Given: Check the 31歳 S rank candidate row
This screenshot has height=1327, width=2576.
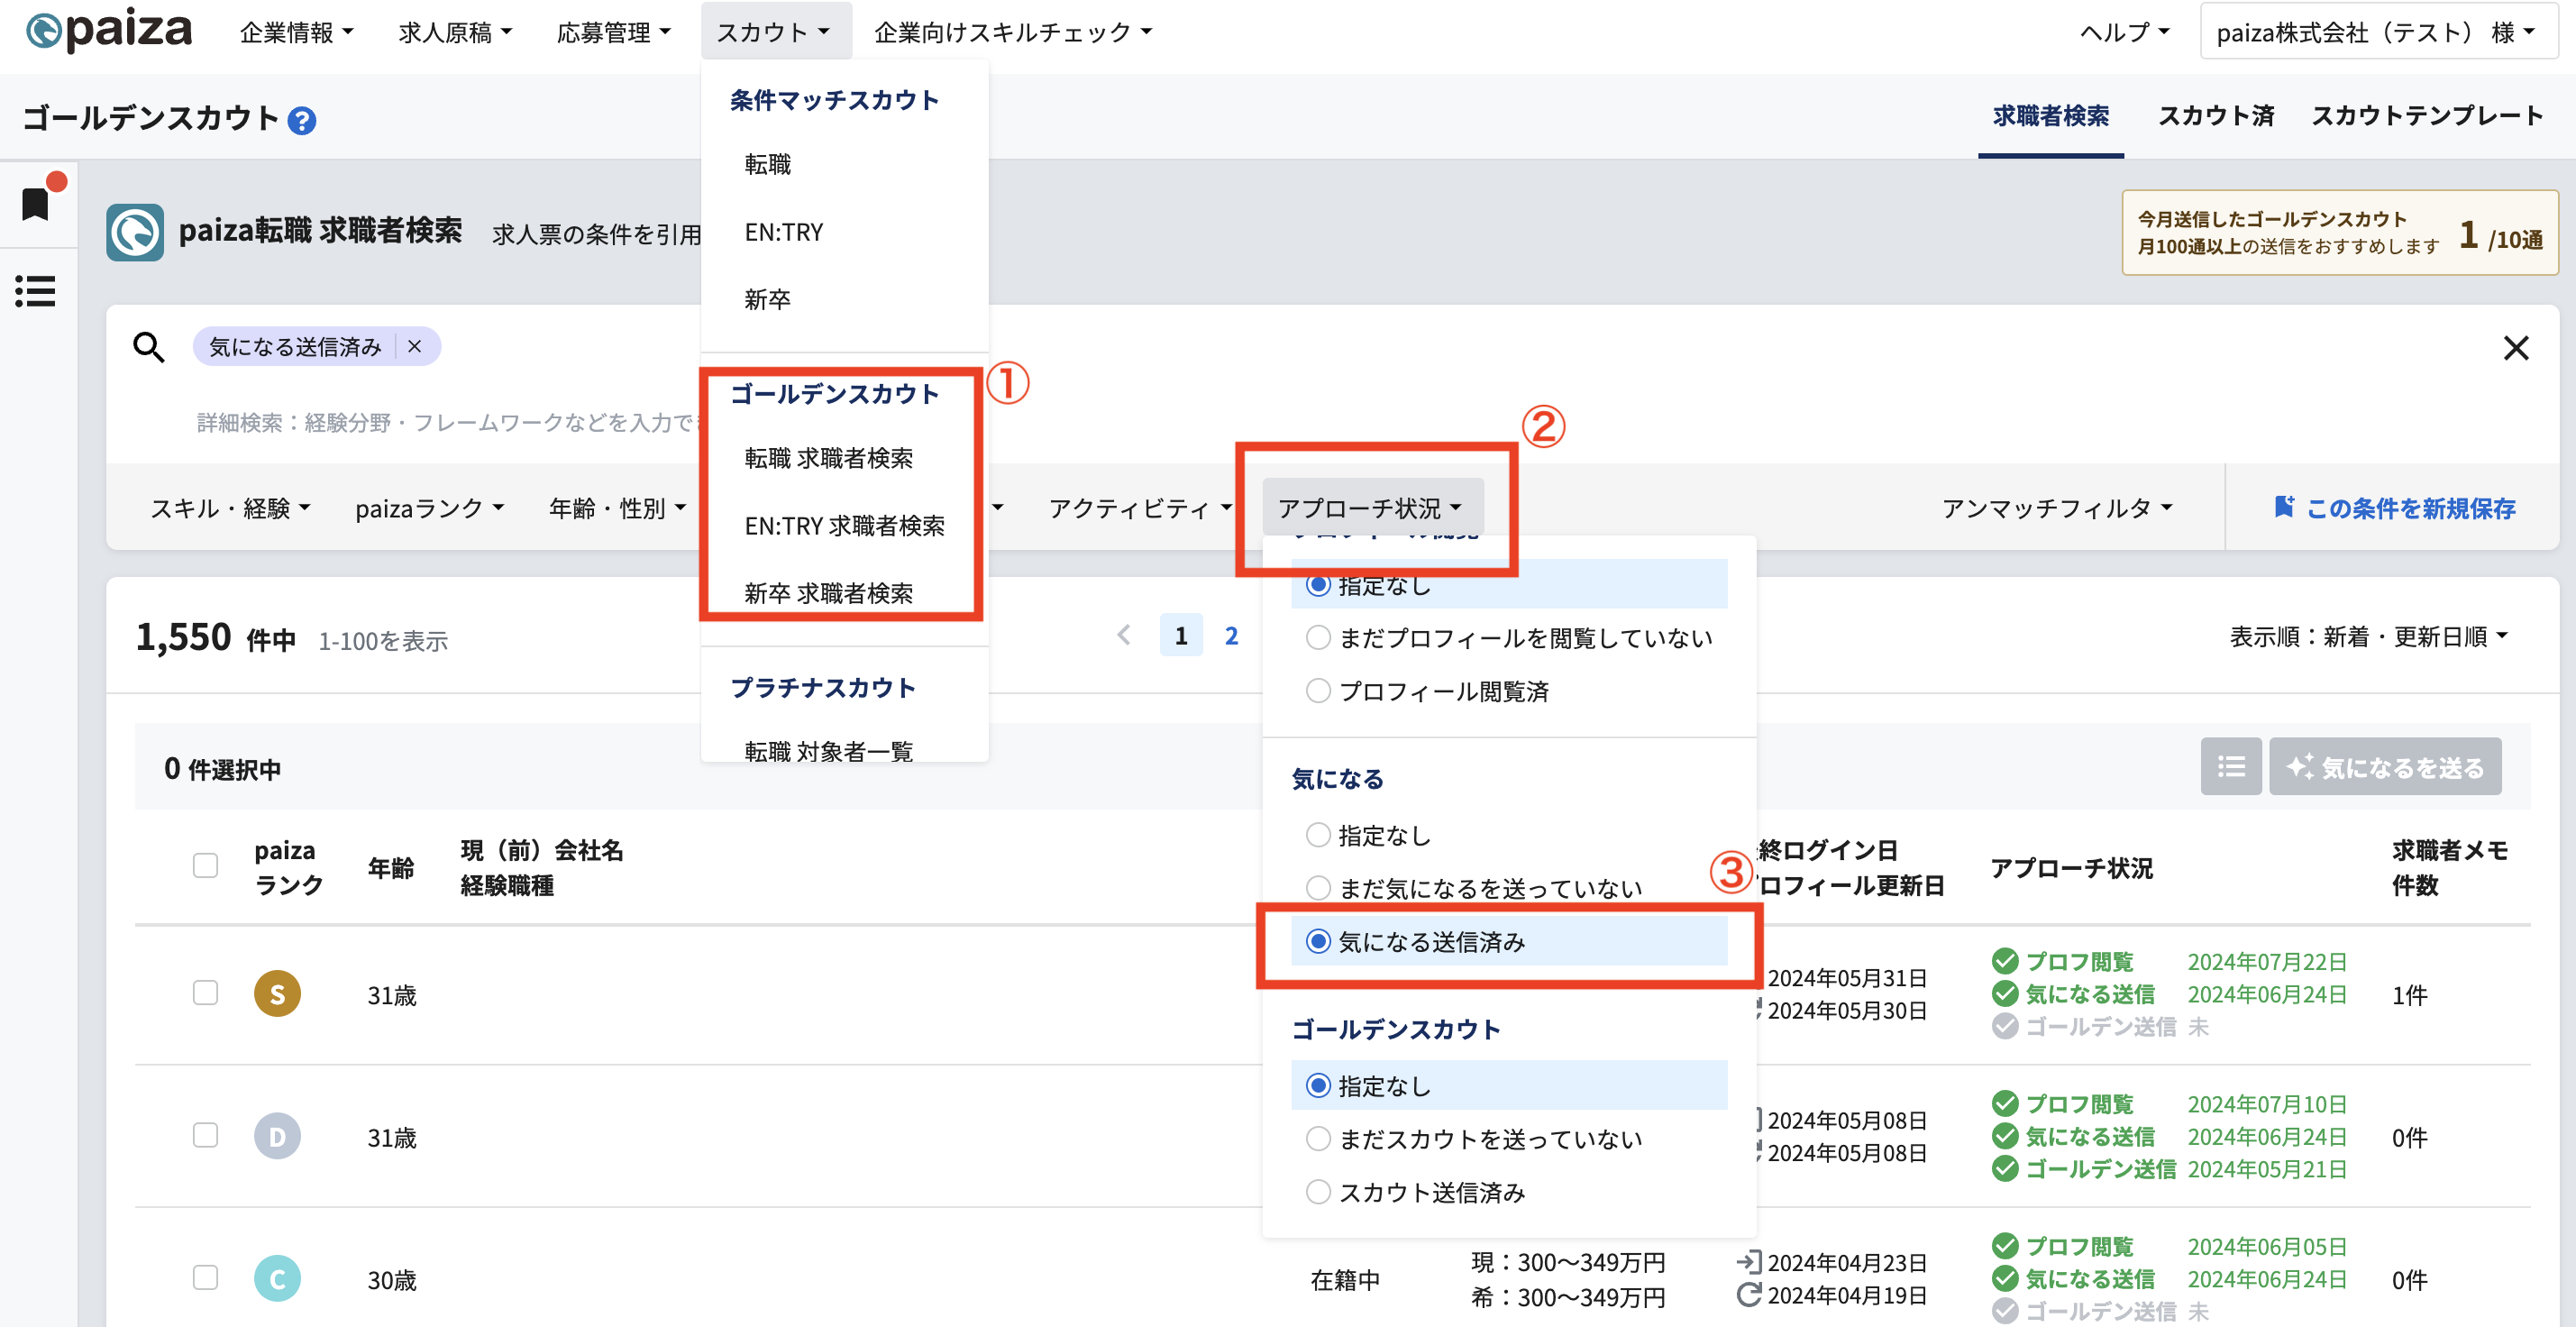Looking at the screenshot, I should 205,992.
